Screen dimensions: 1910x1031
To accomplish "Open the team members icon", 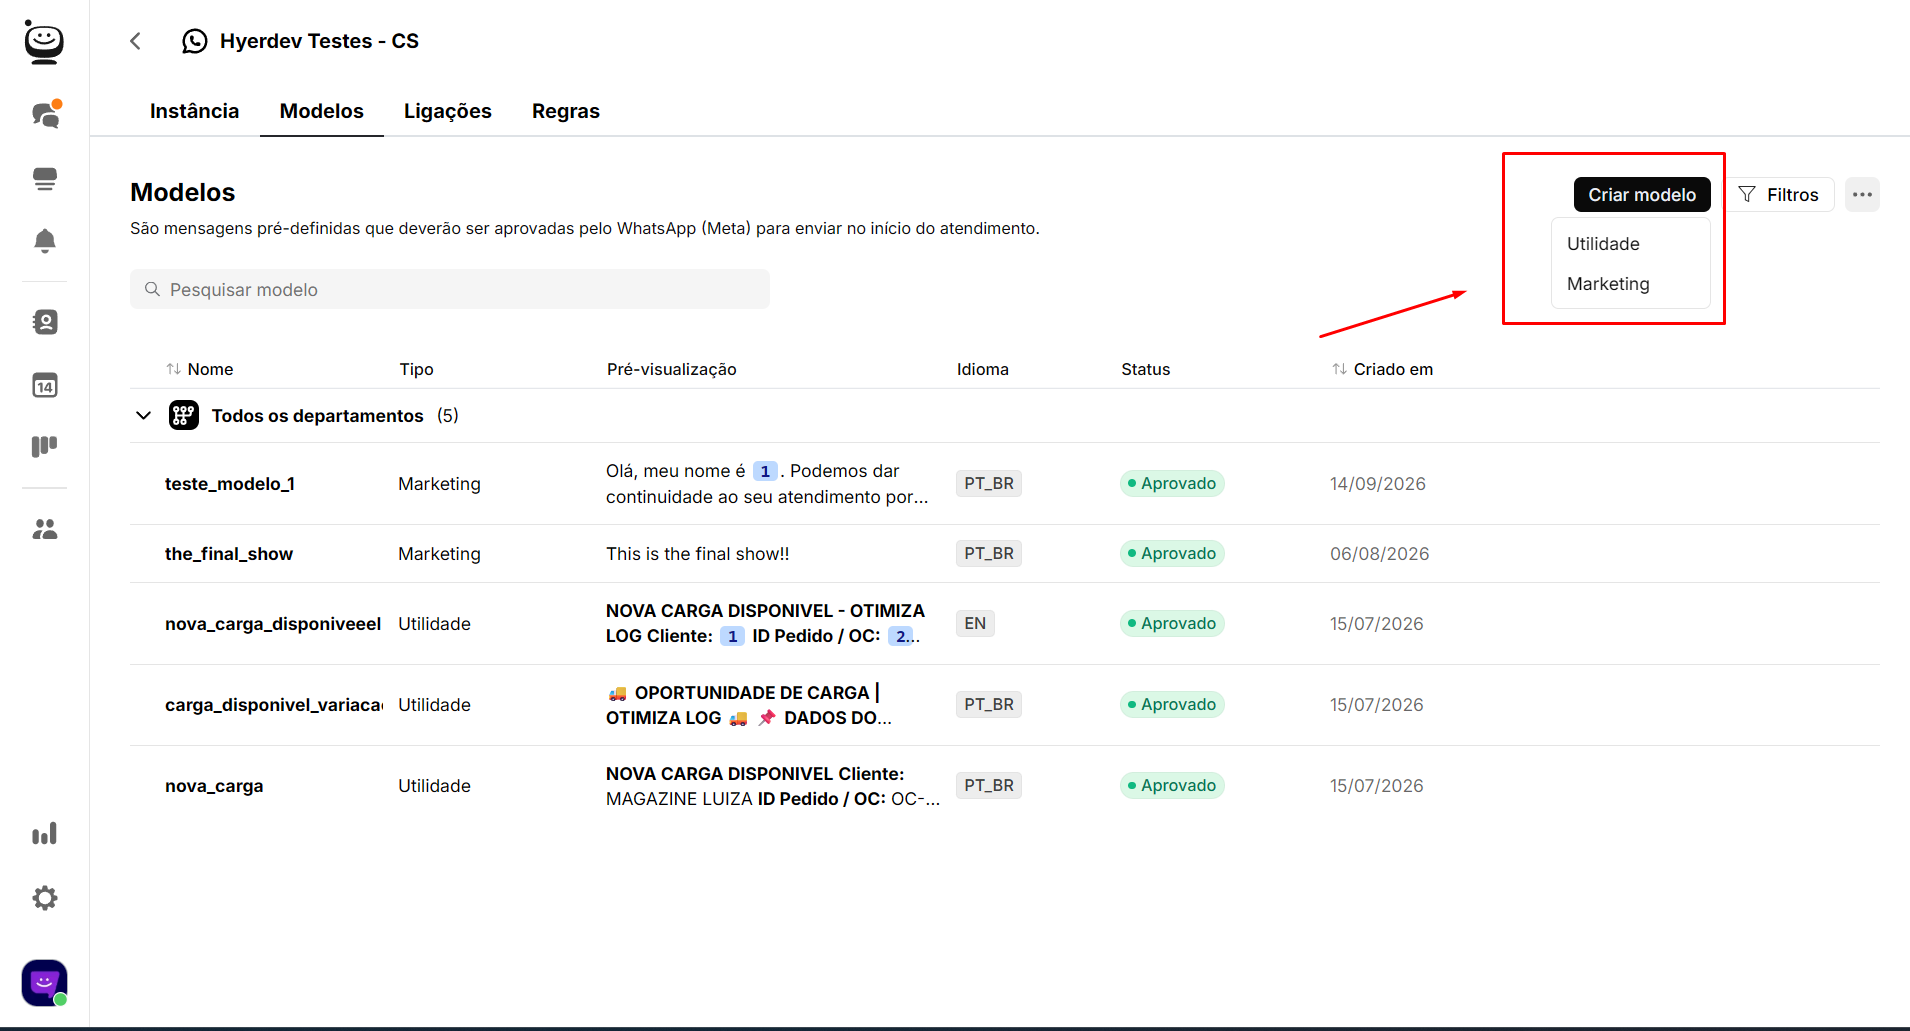I will pyautogui.click(x=45, y=529).
